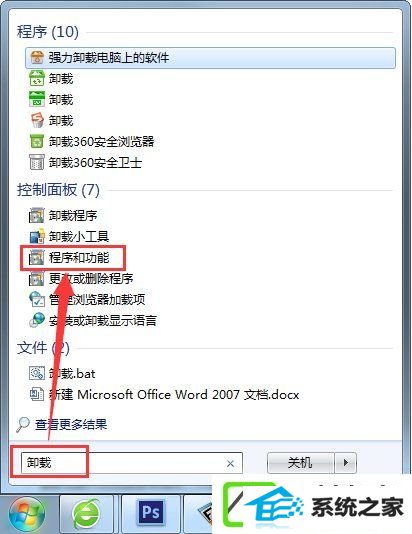Expand the 程序 (10) results header
The width and height of the screenshot is (412, 534).
[x=48, y=32]
